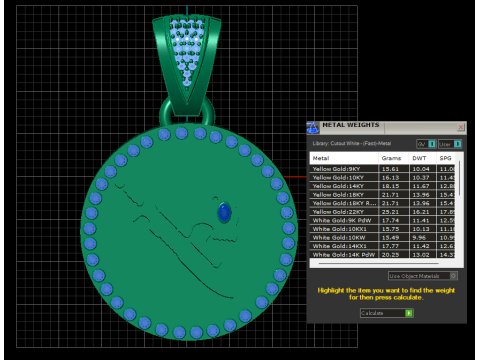Image resolution: width=480 pixels, height=360 pixels.
Task: Click the 17.74 grams value
Action: coord(390,220)
